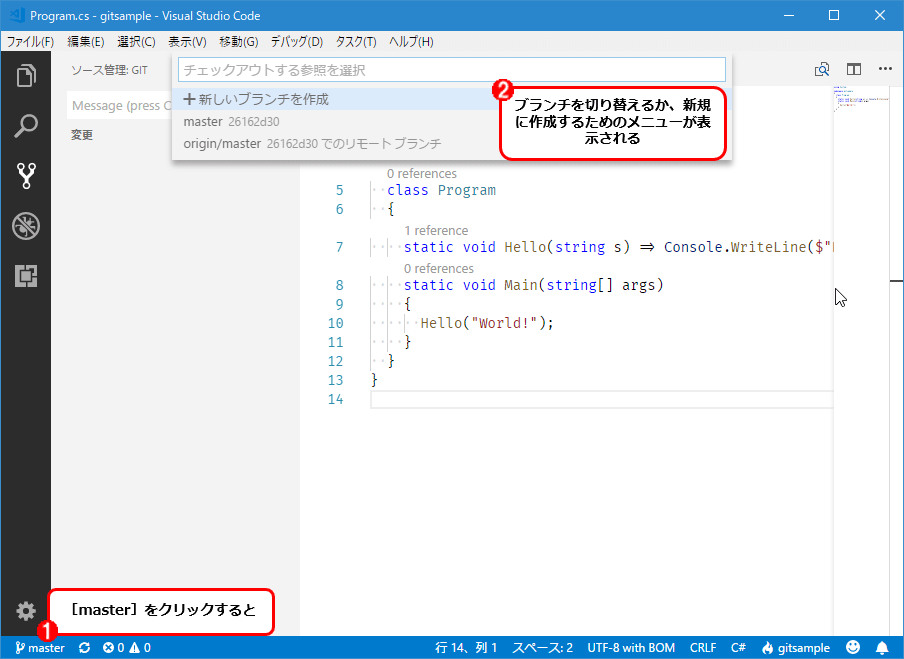Open the Explorer files icon in activity bar
Viewport: 904px width, 659px height.
point(26,76)
